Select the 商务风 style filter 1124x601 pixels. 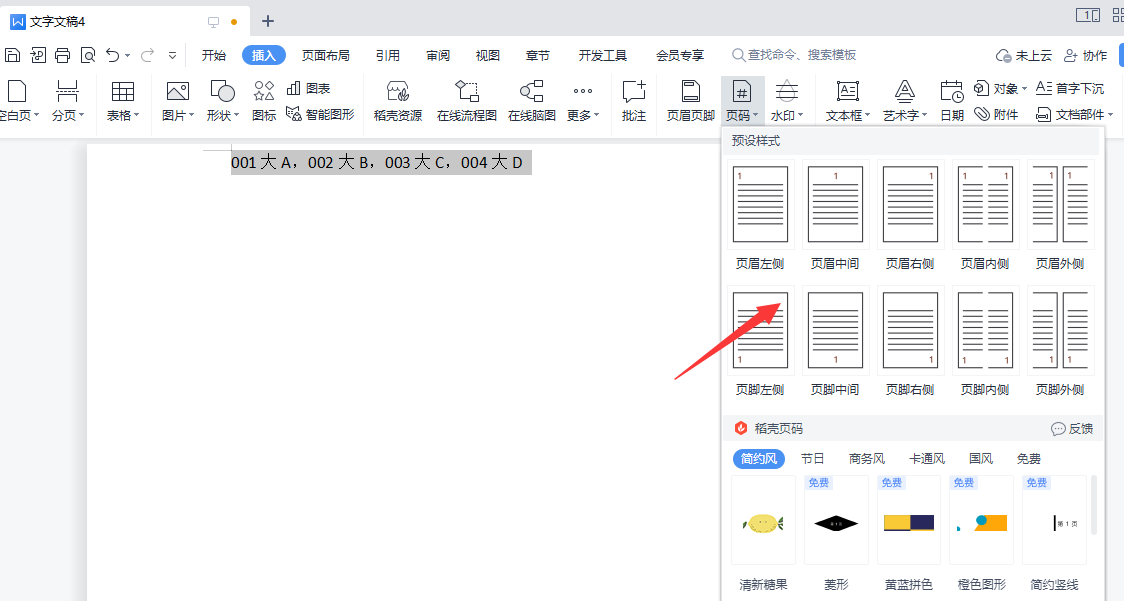pyautogui.click(x=867, y=458)
